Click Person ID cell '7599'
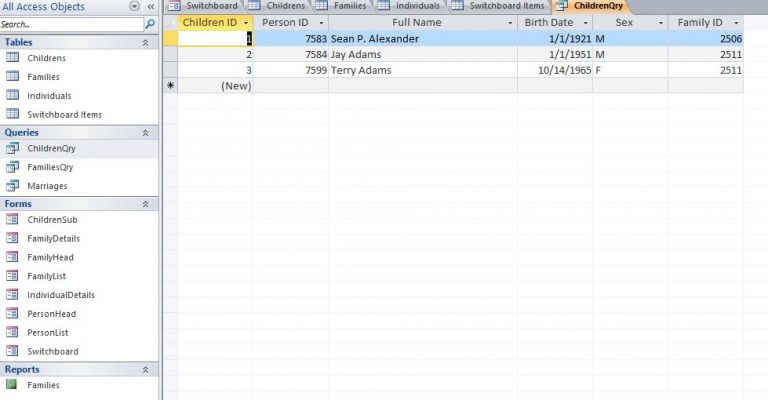 (x=291, y=70)
